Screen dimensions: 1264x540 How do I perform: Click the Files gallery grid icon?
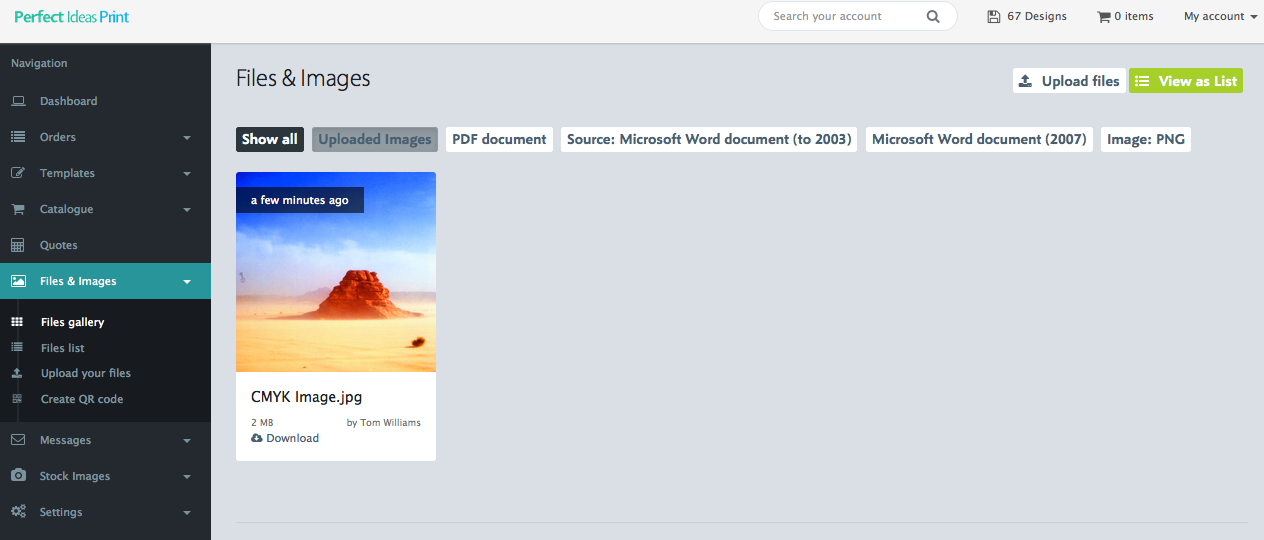click(17, 322)
